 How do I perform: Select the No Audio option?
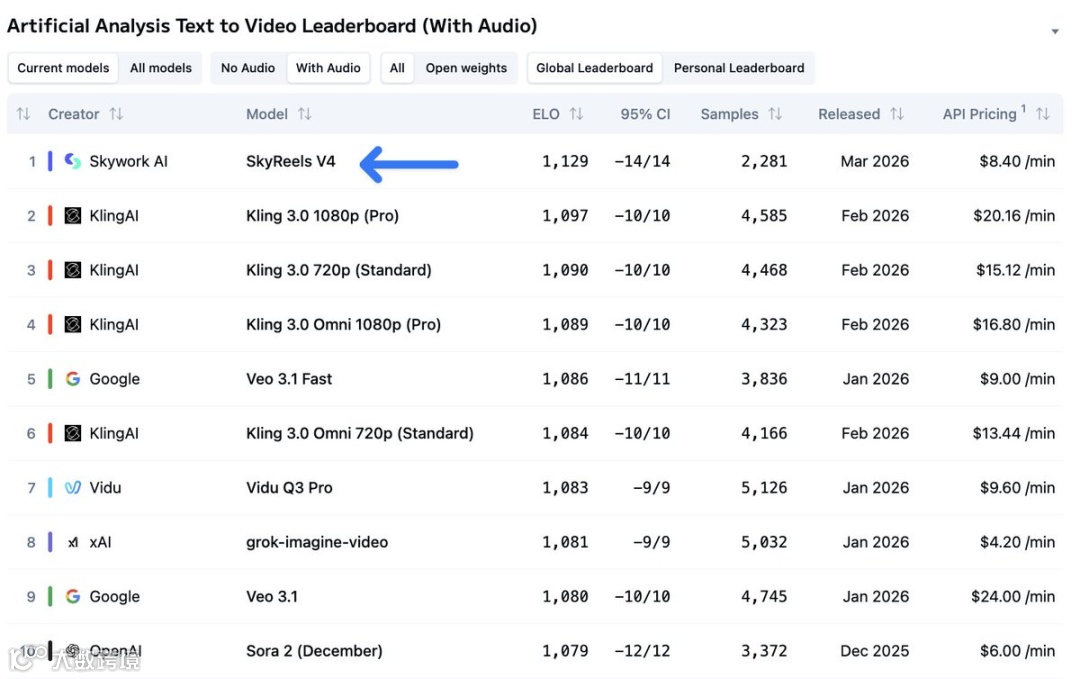(x=248, y=68)
